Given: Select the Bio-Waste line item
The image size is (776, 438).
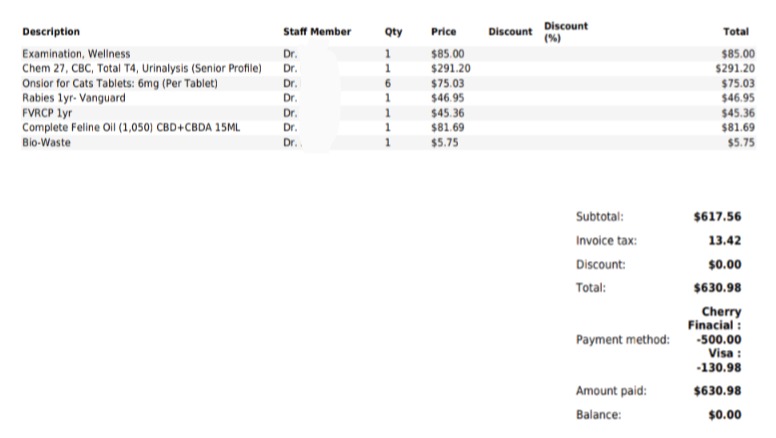Looking at the screenshot, I should [x=46, y=143].
